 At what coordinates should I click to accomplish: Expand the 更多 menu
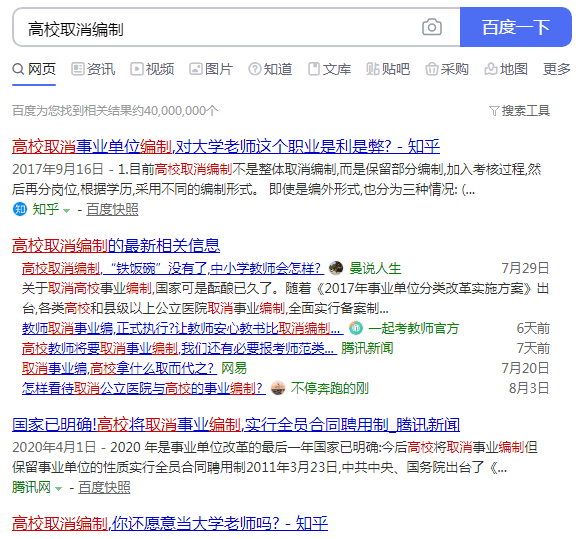557,69
